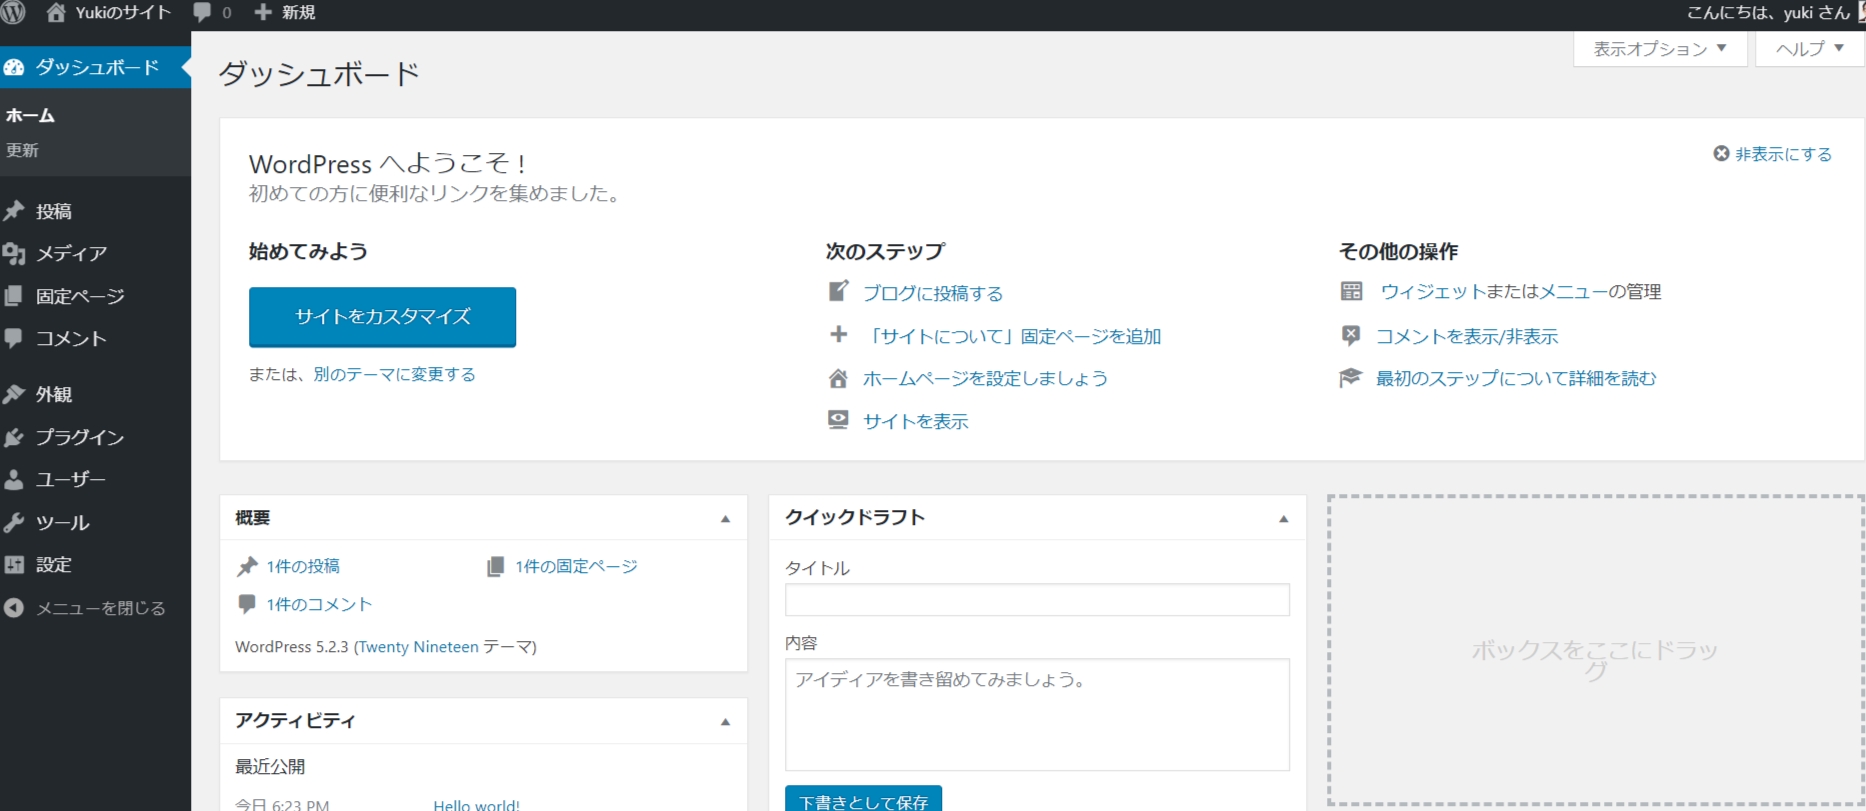Click the monitor icon beside サイトを表示

pos(838,420)
